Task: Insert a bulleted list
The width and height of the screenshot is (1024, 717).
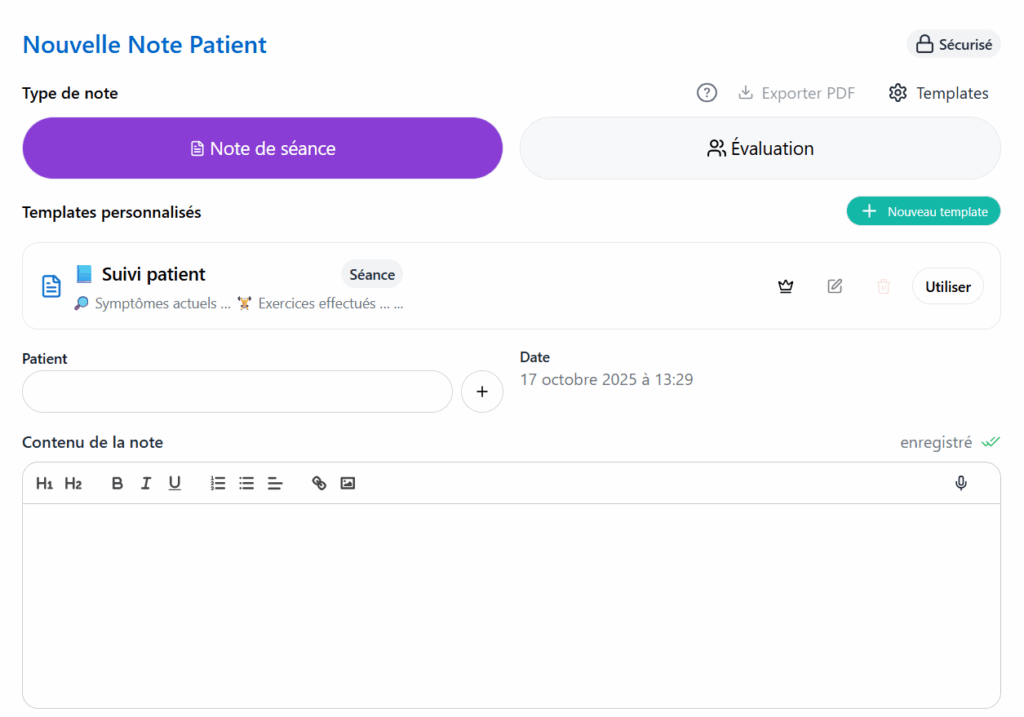Action: pyautogui.click(x=247, y=483)
